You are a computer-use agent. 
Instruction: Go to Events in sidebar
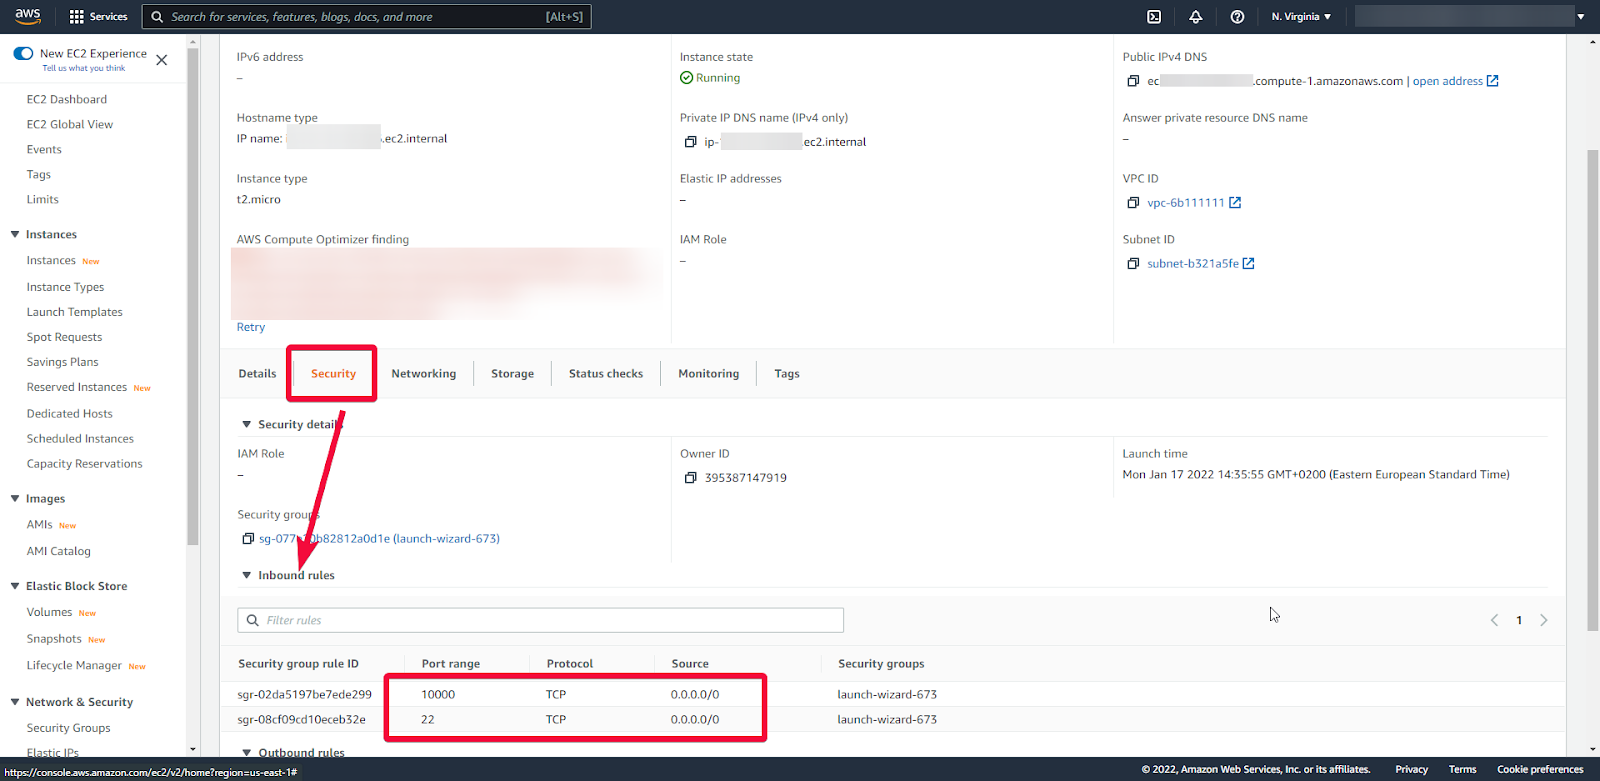pyautogui.click(x=44, y=149)
